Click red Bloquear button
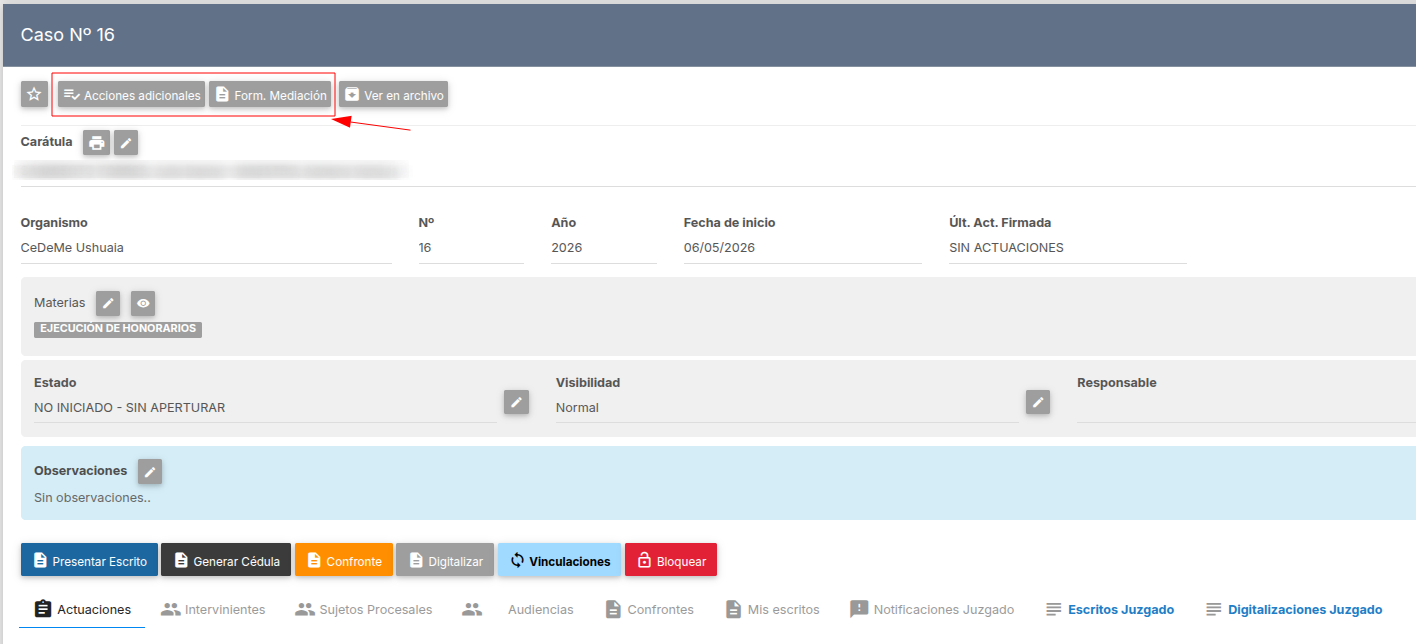The image size is (1416, 644). pyautogui.click(x=671, y=560)
